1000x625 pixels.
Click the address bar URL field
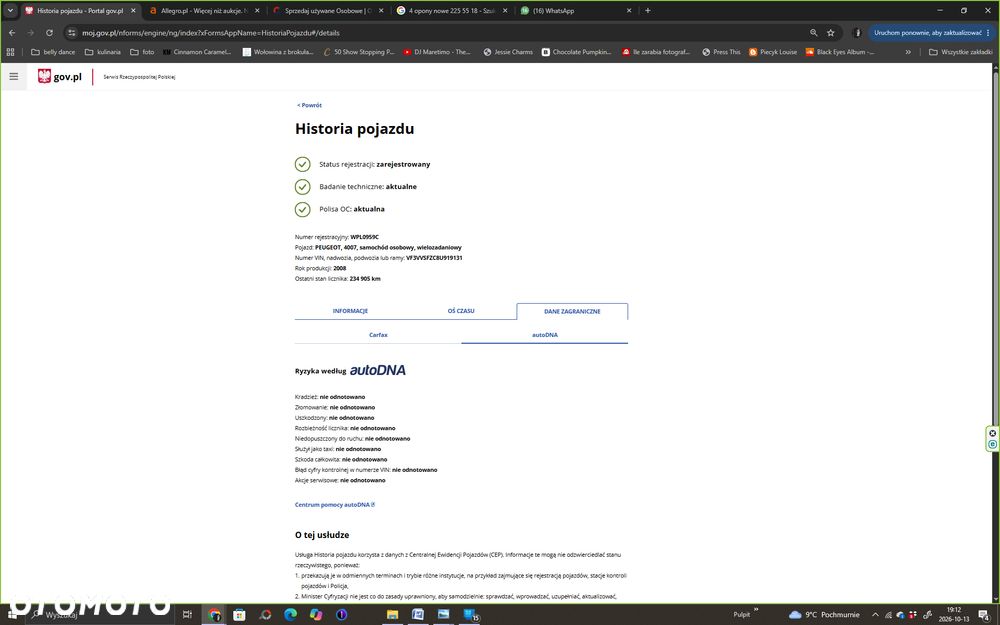[440, 33]
